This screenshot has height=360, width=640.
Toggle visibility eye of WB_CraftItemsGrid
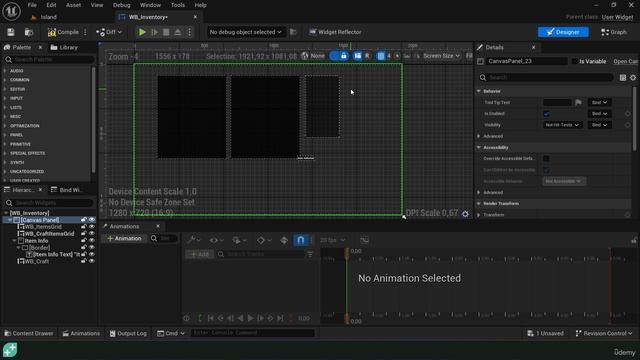[x=92, y=234]
